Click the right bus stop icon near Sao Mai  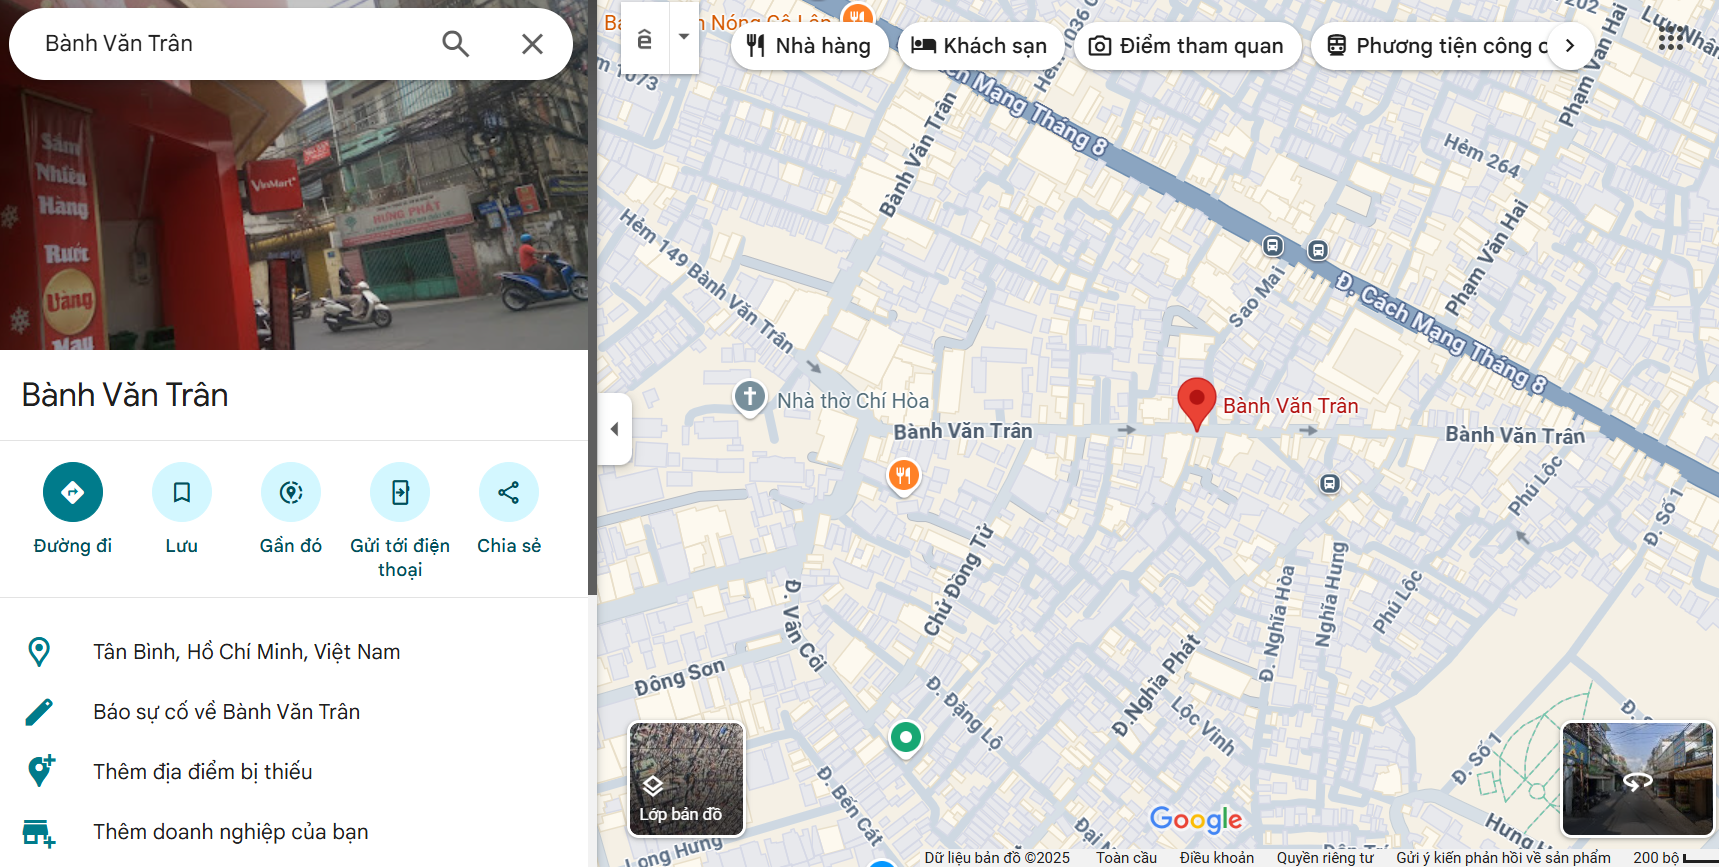coord(1318,250)
